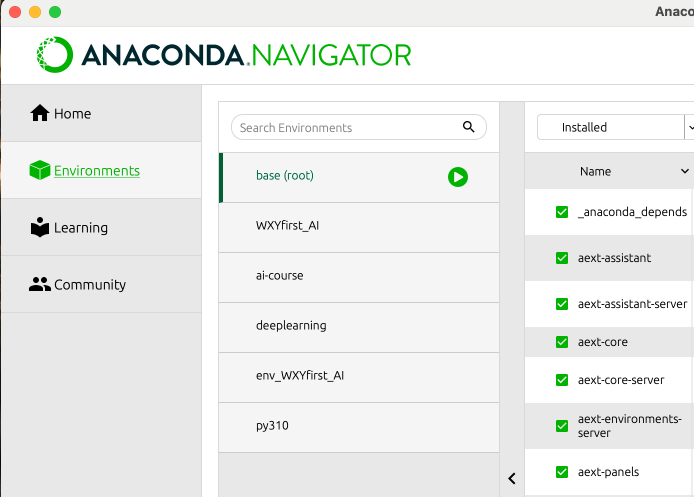Switch to the Learning tab
Screen dimensions: 694x497
click(x=101, y=227)
